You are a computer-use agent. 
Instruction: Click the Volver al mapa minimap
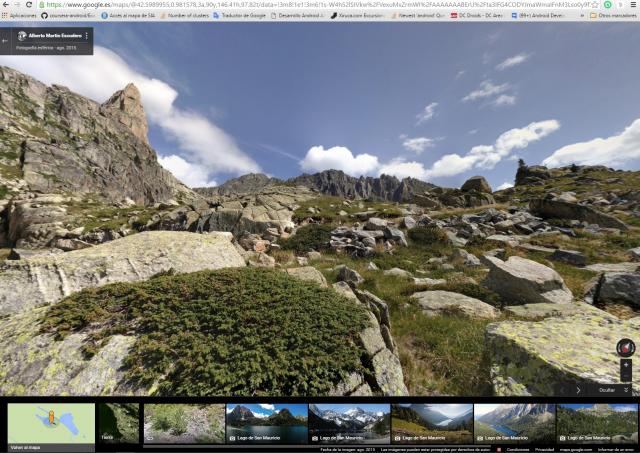51,427
